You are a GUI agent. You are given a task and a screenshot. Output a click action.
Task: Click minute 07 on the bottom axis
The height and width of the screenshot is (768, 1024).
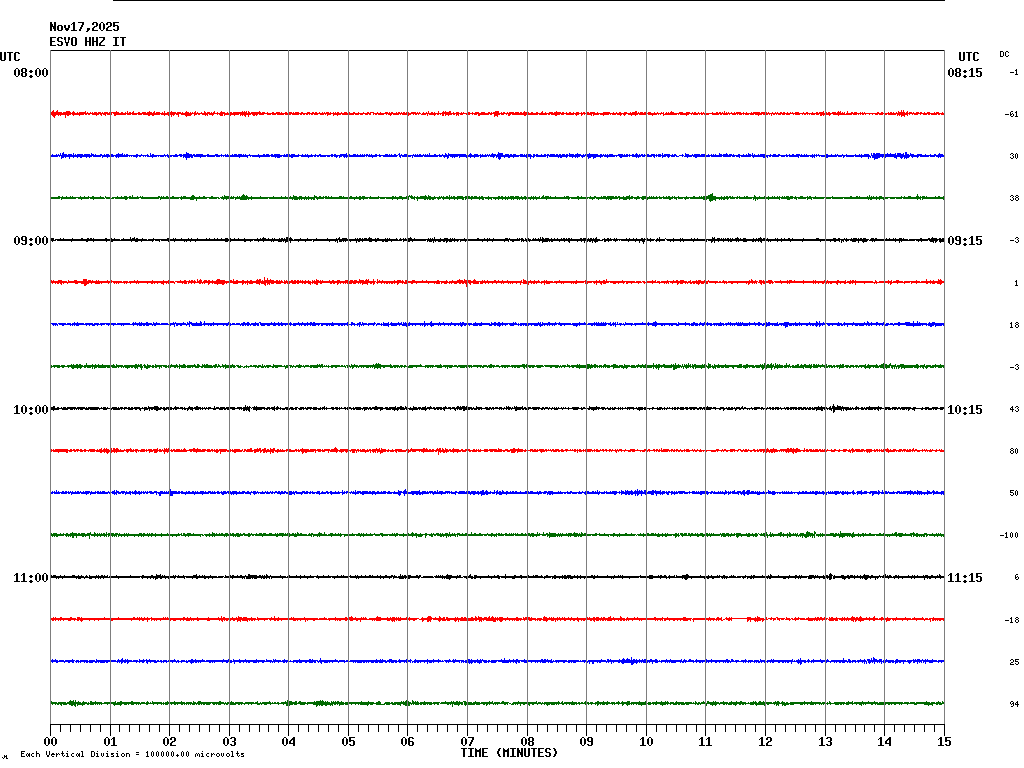pos(467,742)
